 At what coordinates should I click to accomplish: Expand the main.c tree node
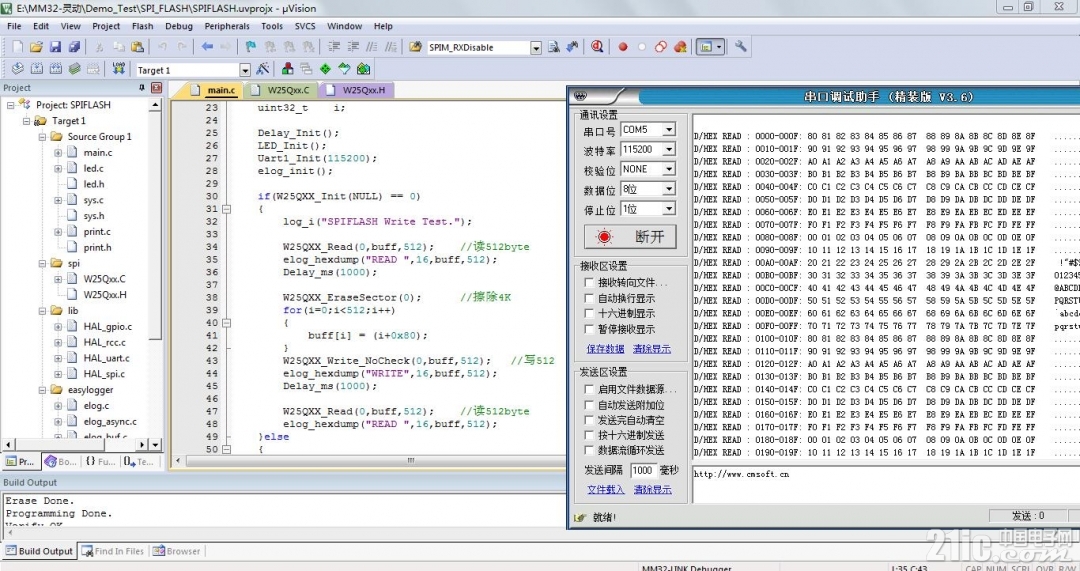click(x=58, y=153)
